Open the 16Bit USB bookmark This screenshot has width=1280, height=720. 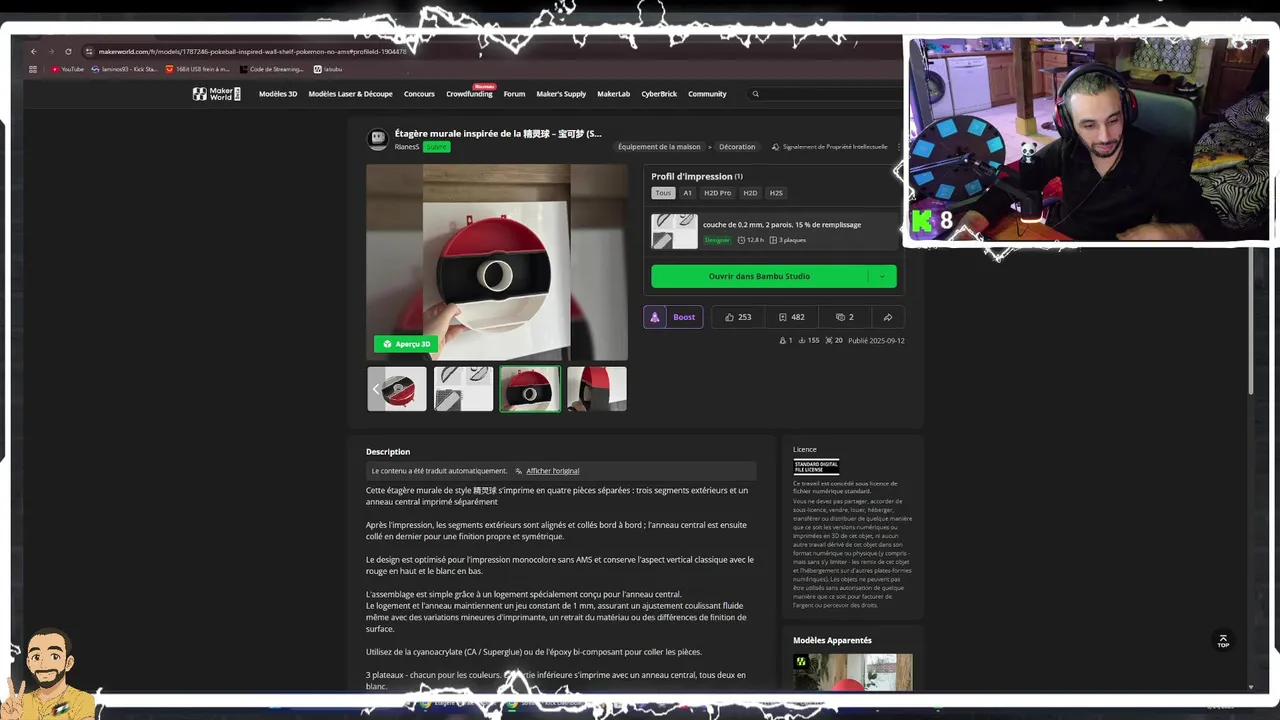coord(197,69)
